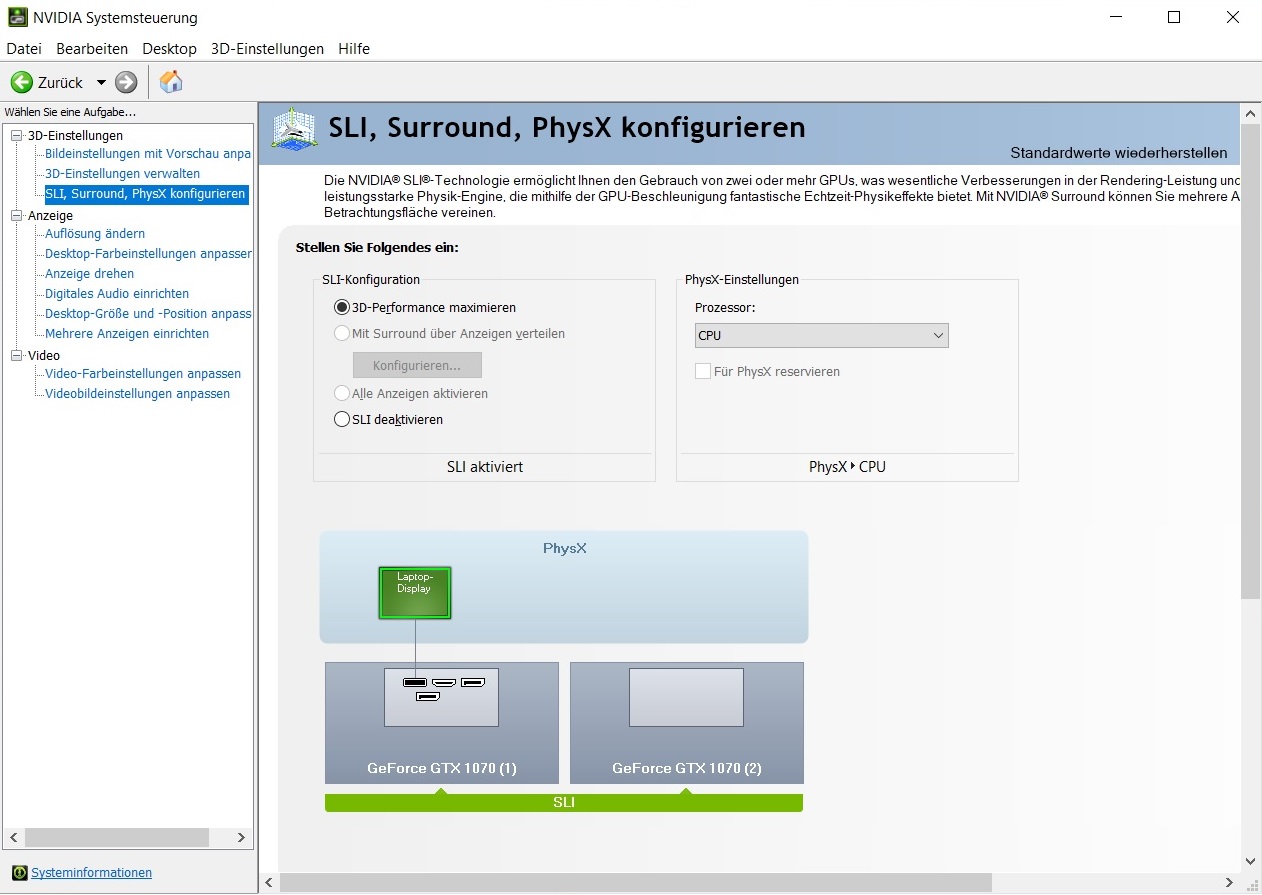Click the green SLI bridge bar

click(564, 803)
